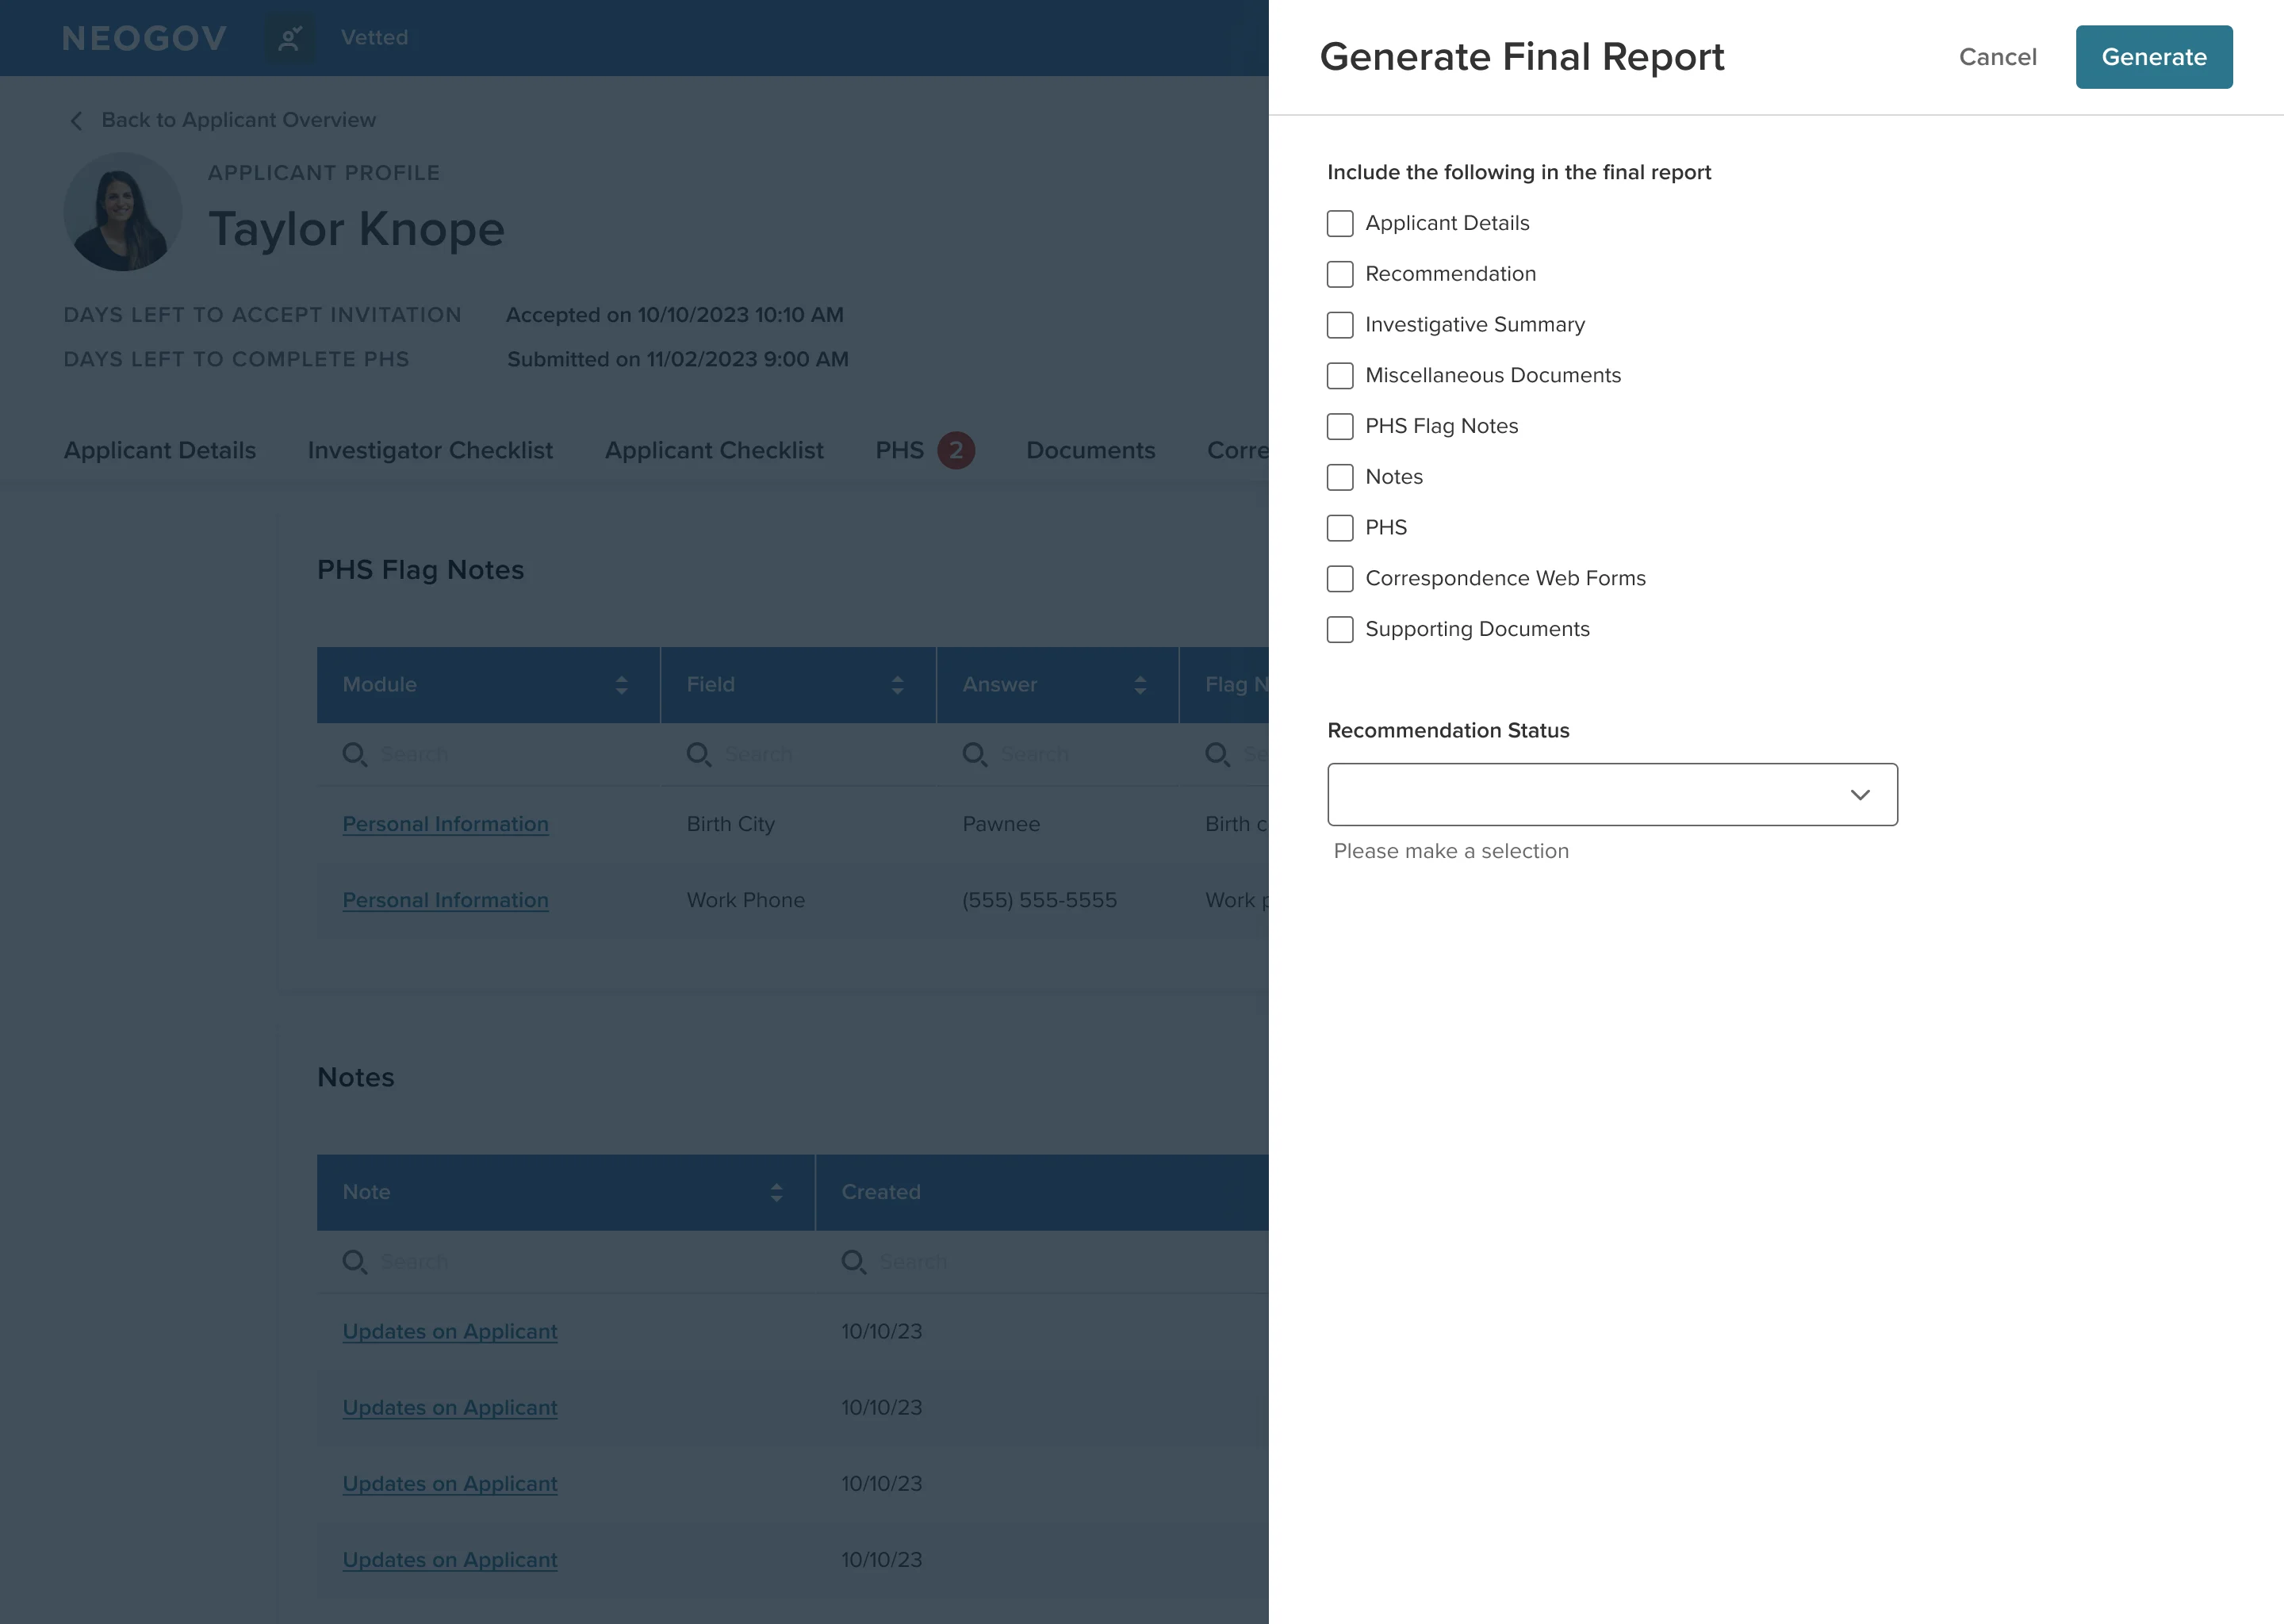The height and width of the screenshot is (1624, 2284).
Task: Open Personal Information link in Work Phone row
Action: 445,900
